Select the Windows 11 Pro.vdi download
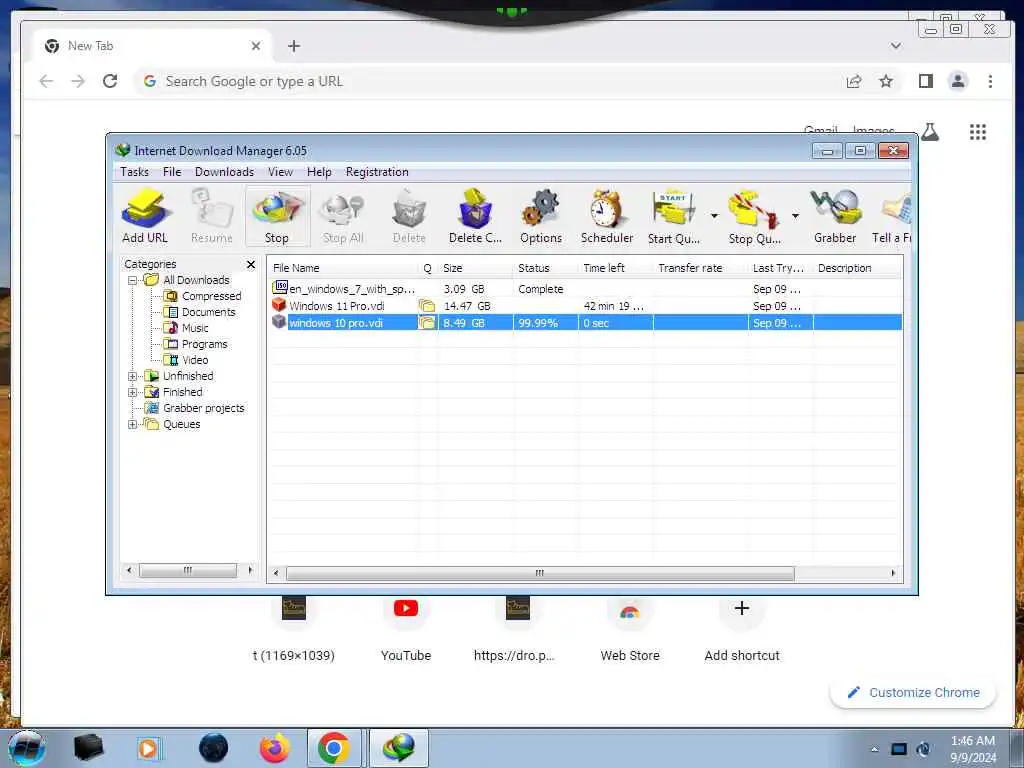 point(584,306)
